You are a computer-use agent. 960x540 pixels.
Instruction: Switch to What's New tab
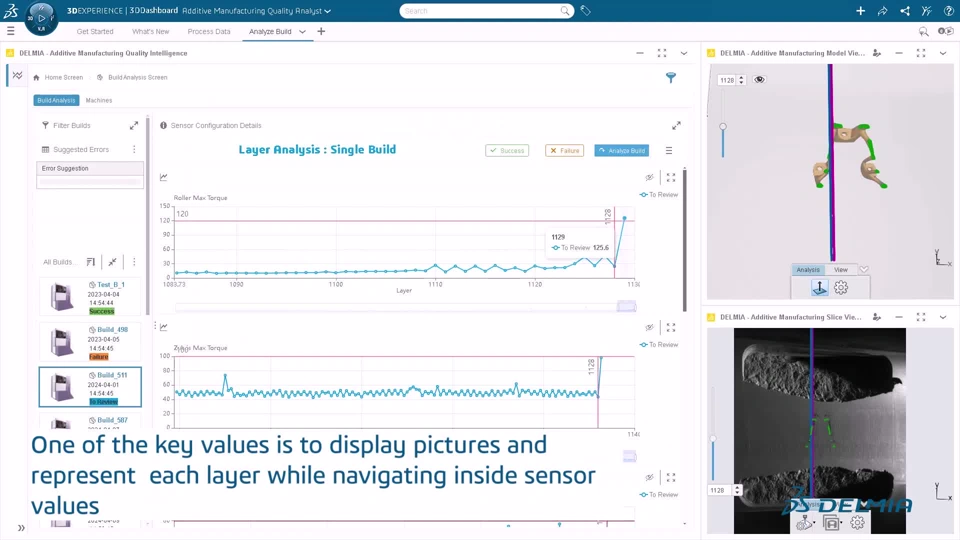(151, 31)
